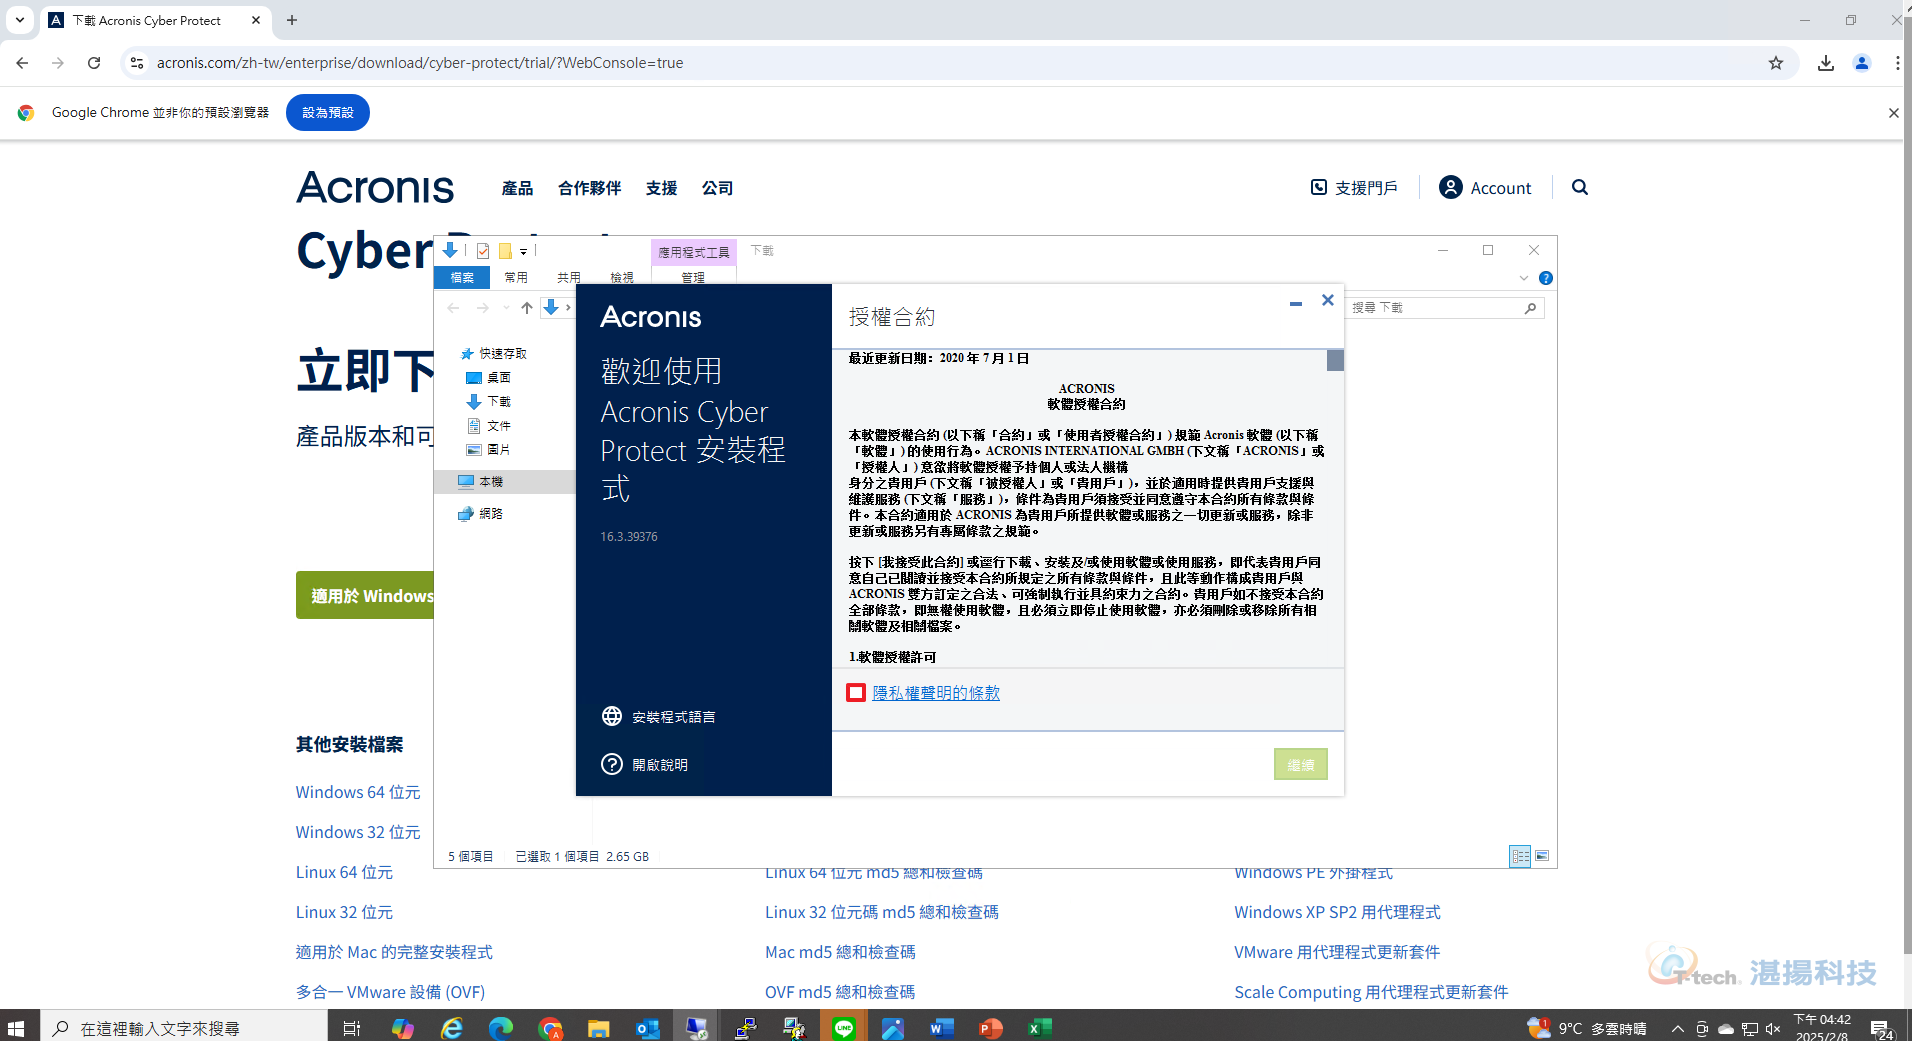Select Application Tools contextual tab in Explorer

pos(694,252)
